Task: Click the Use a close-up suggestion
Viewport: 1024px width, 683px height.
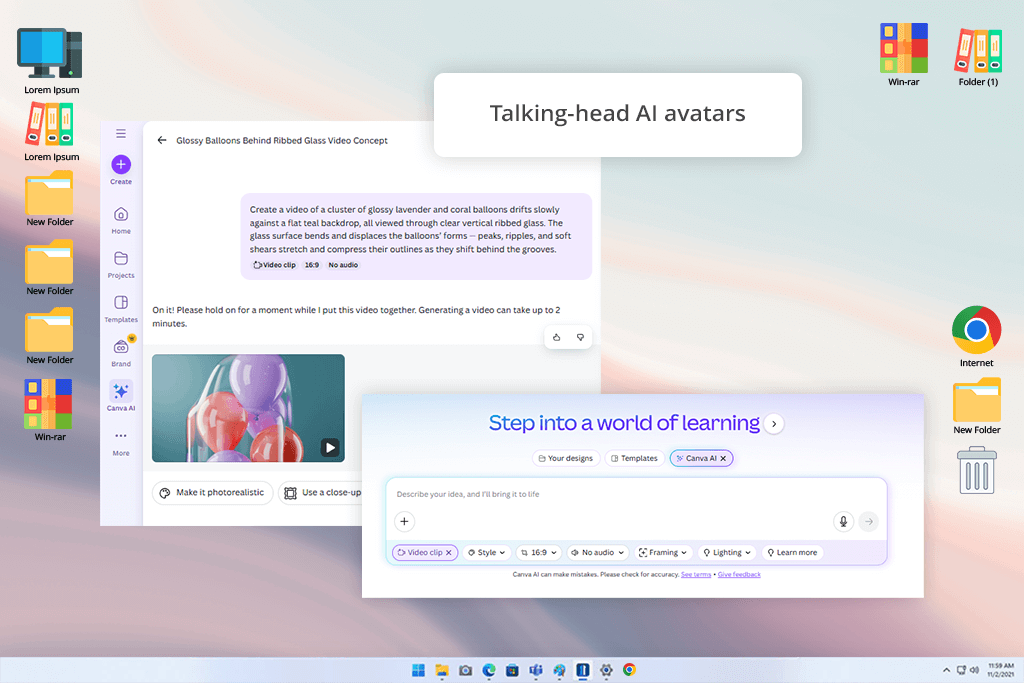Action: (x=321, y=492)
